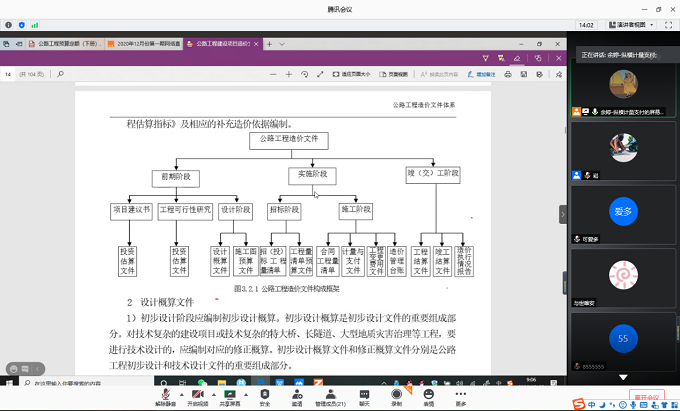Open the 演讲者视图 view layout dropdown
The image size is (680, 411).
pyautogui.click(x=631, y=25)
